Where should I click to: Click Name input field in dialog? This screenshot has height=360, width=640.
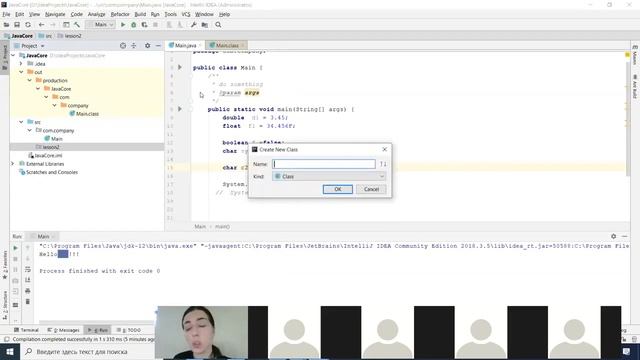[x=324, y=164]
